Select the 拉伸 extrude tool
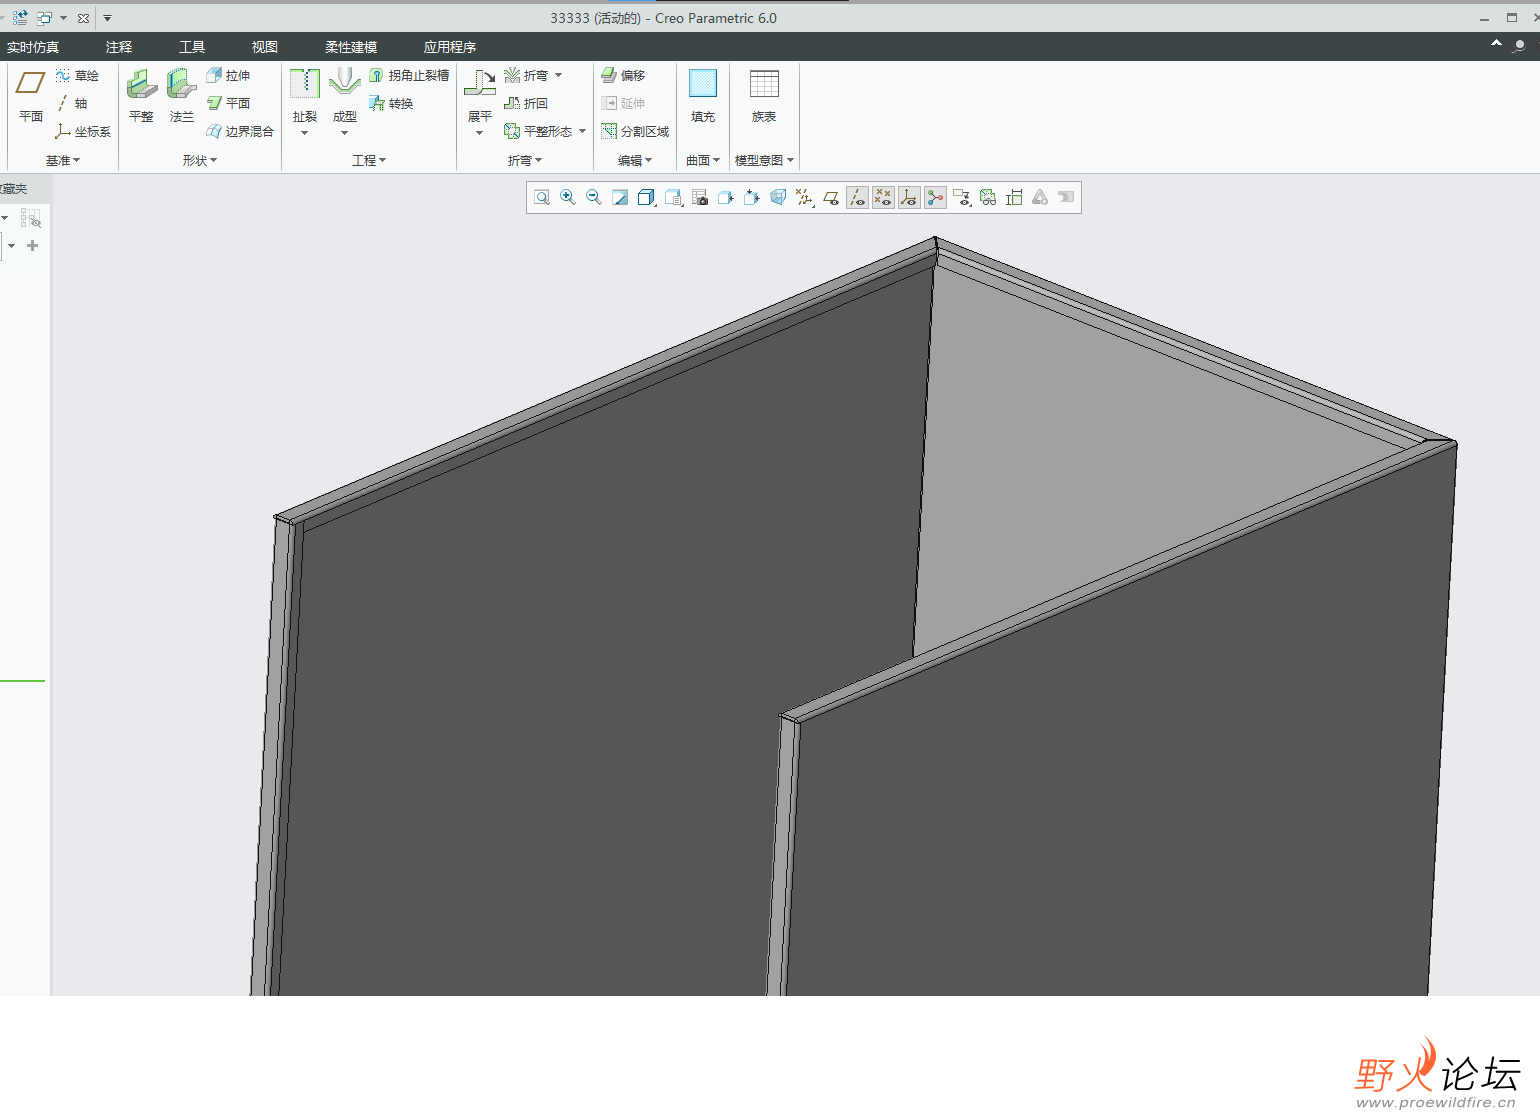 pyautogui.click(x=228, y=76)
